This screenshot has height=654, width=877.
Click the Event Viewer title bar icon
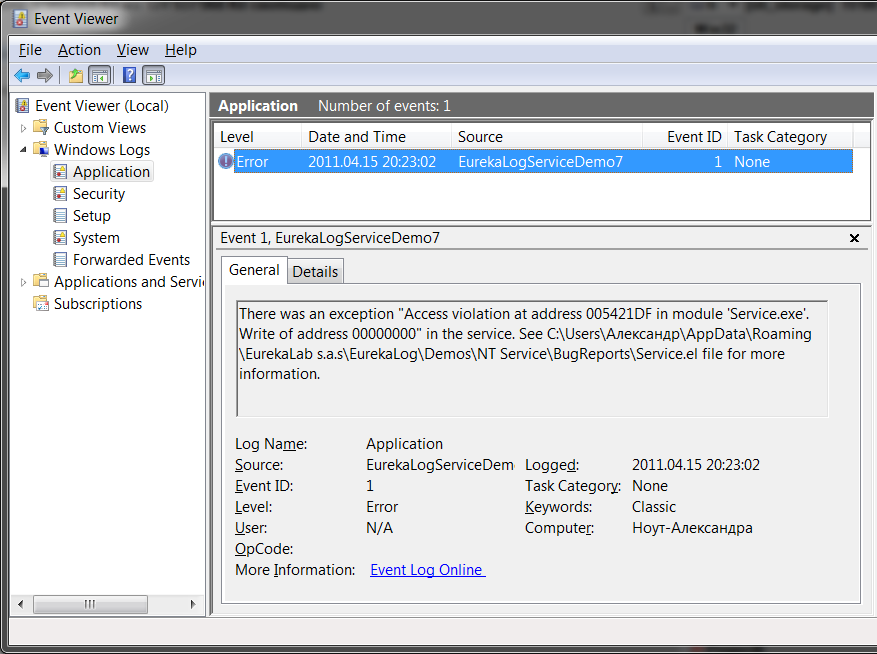click(20, 18)
